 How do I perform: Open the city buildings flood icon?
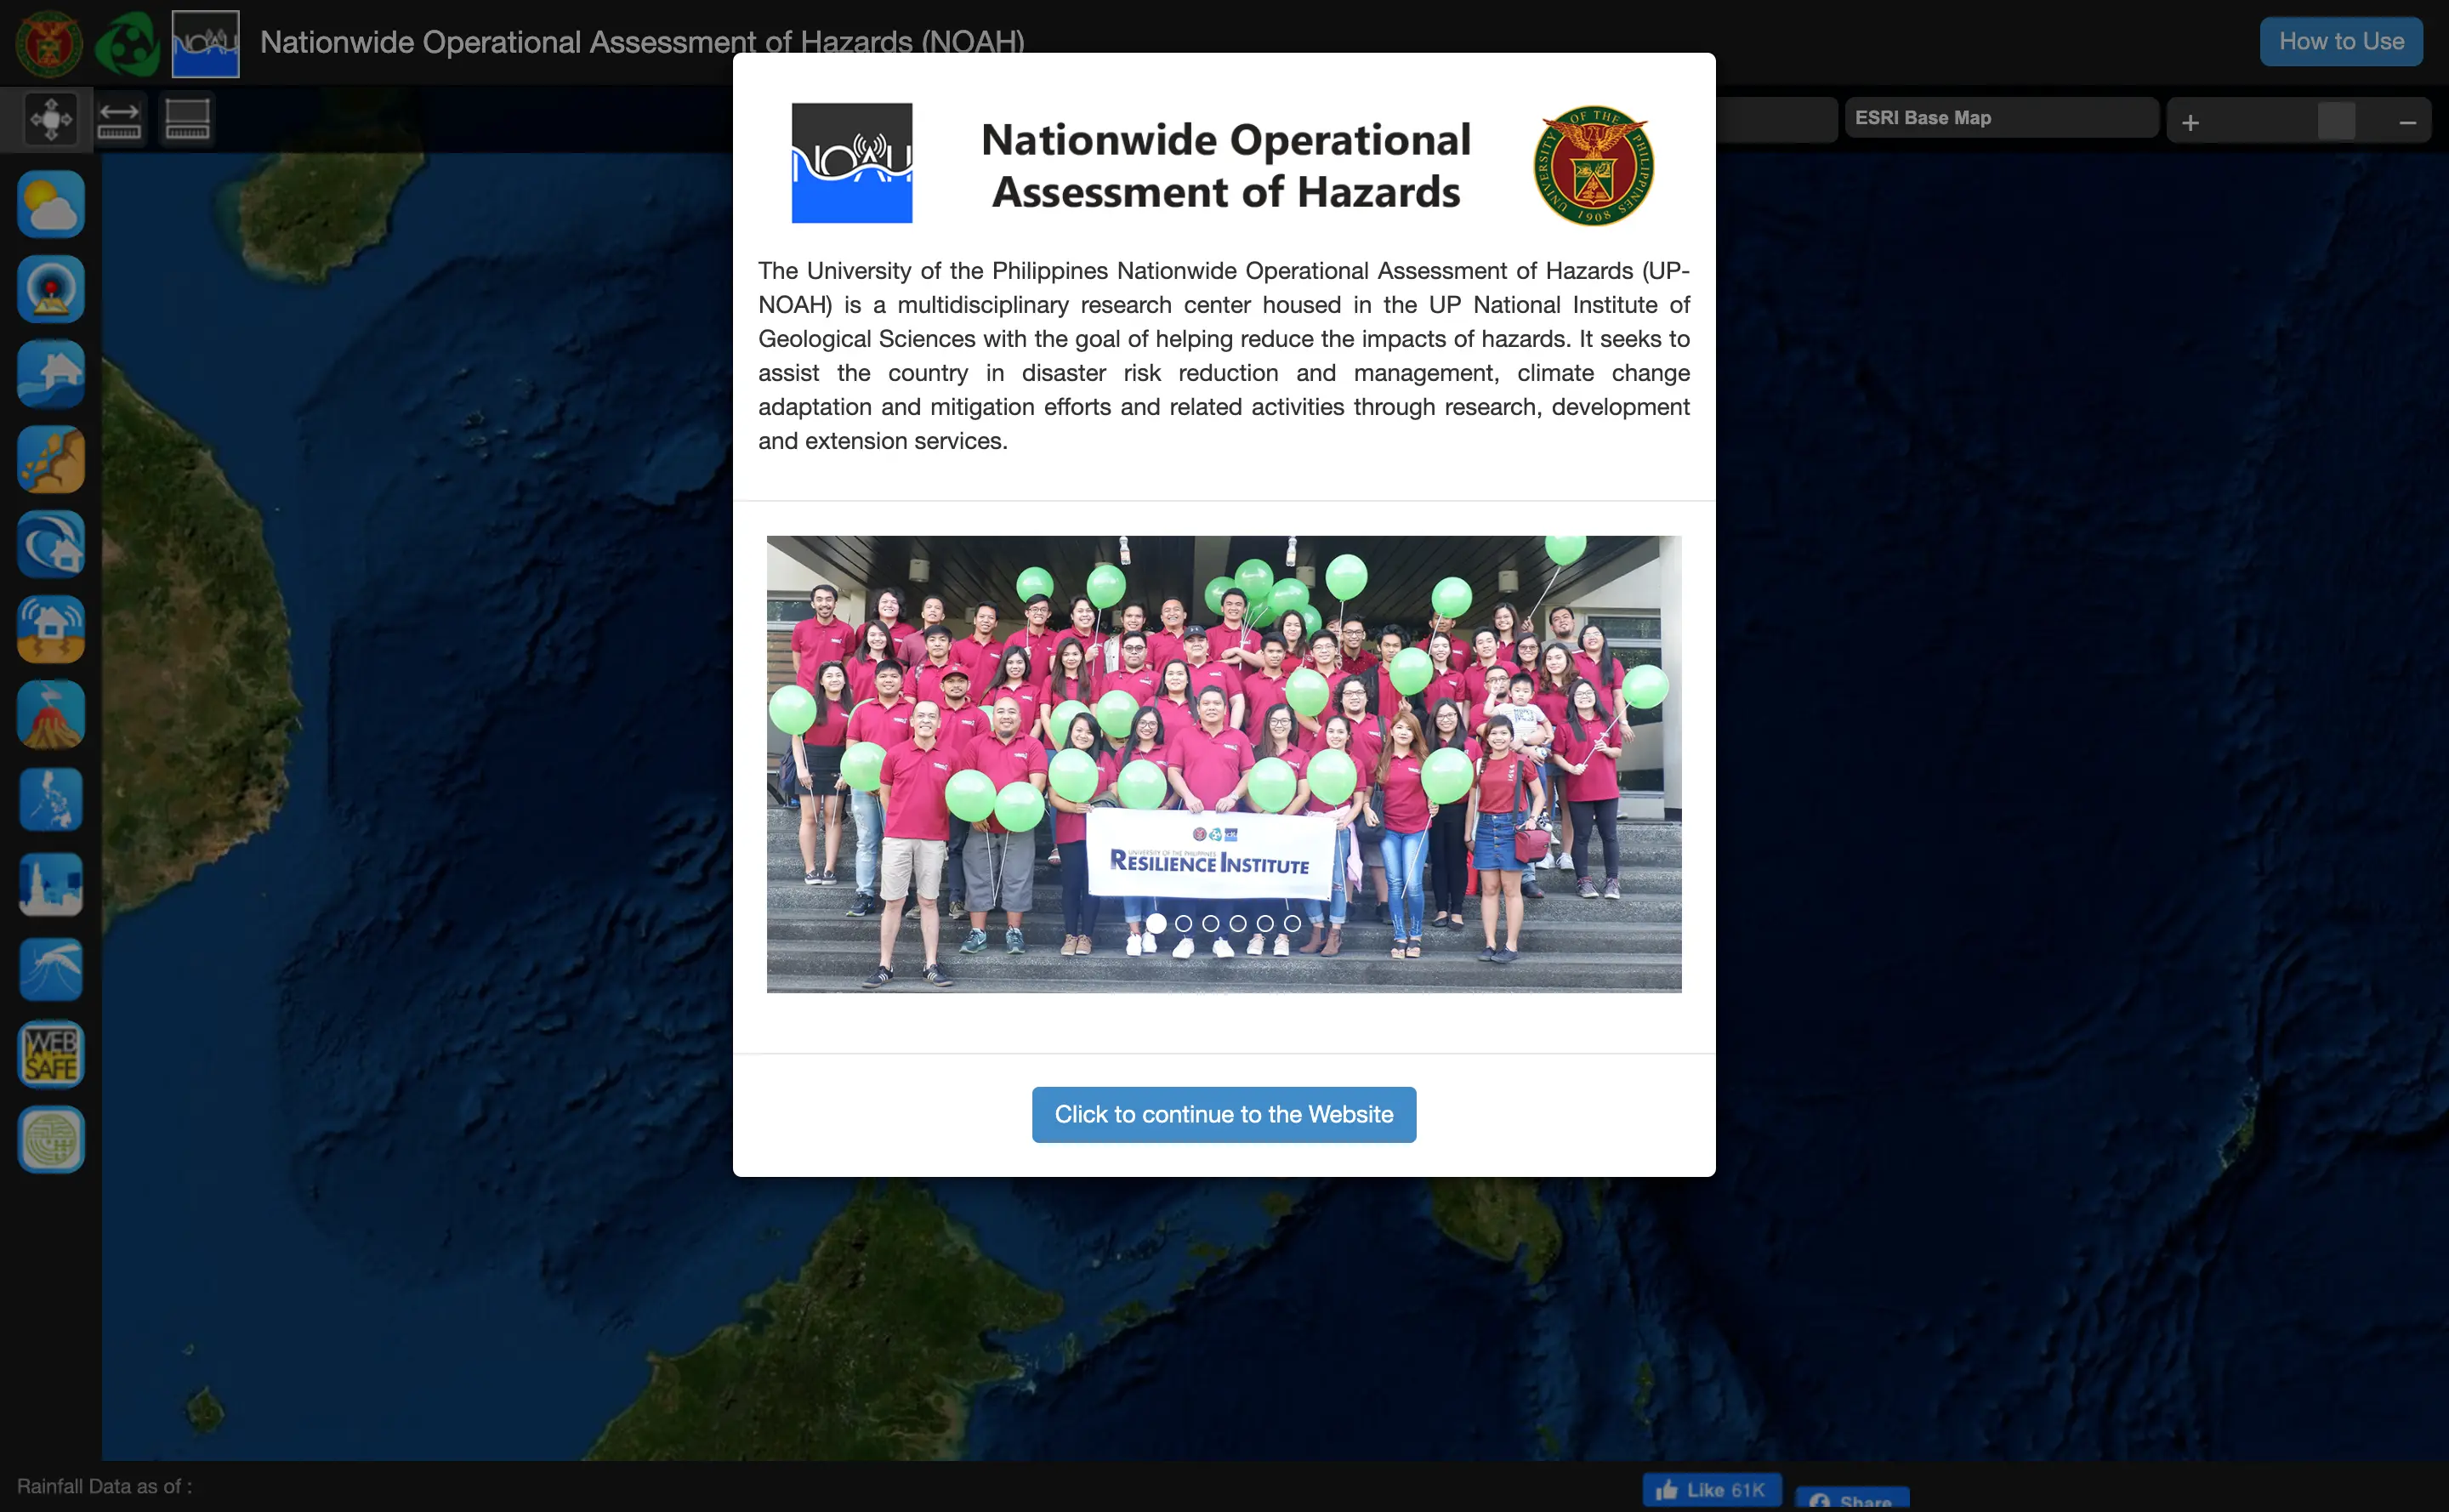pyautogui.click(x=51, y=884)
